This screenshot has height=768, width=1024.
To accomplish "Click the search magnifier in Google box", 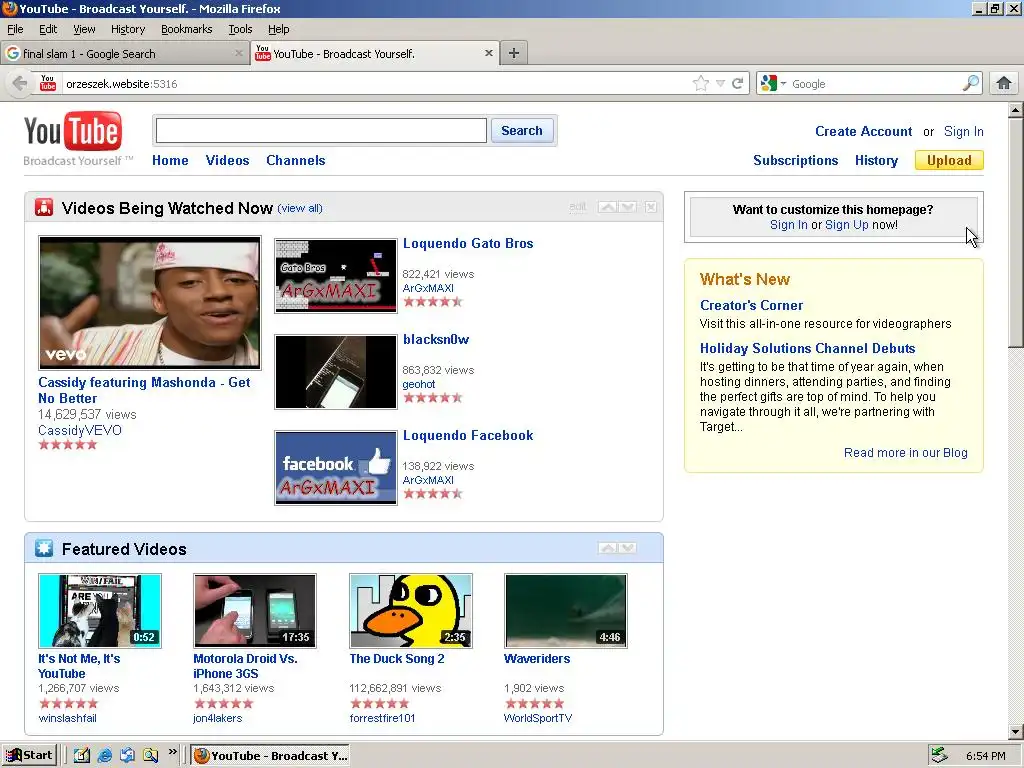I will (971, 84).
